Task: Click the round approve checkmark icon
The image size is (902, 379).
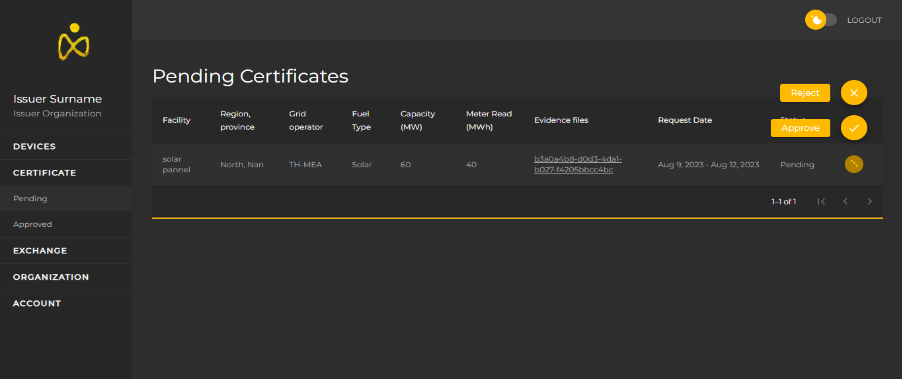Action: [x=854, y=128]
